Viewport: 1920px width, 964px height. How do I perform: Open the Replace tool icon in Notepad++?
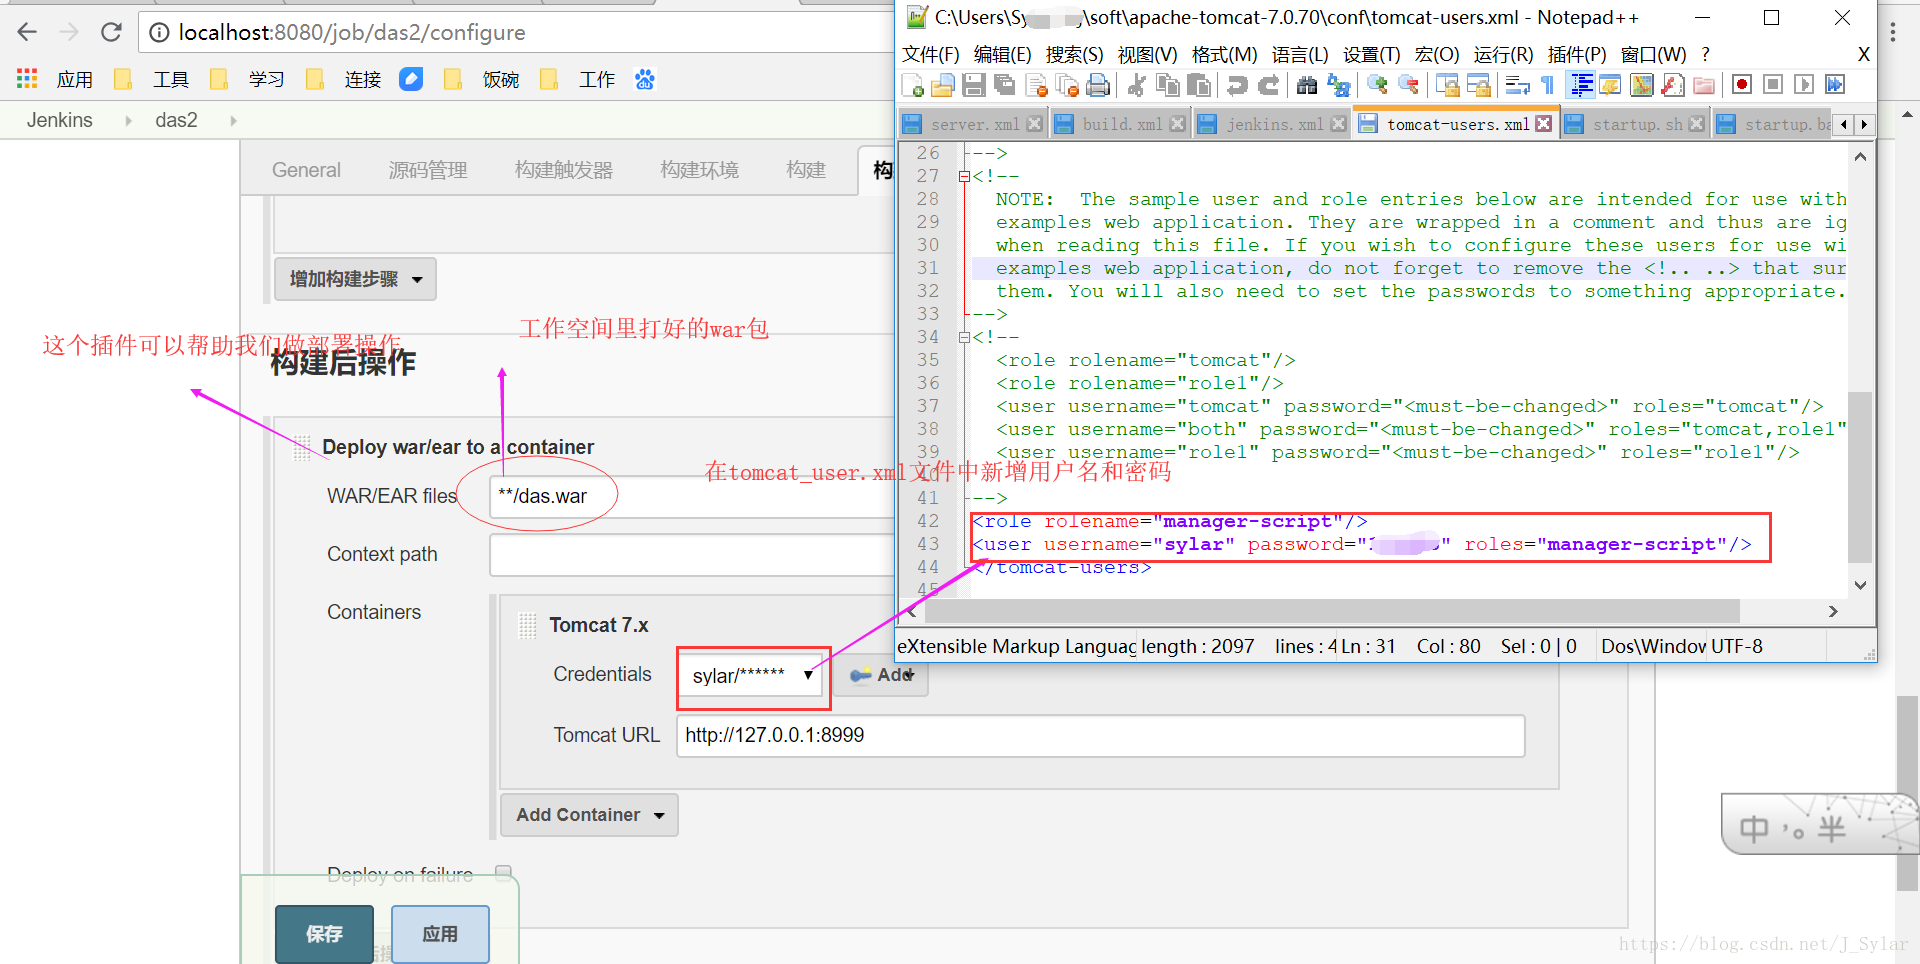point(1338,85)
